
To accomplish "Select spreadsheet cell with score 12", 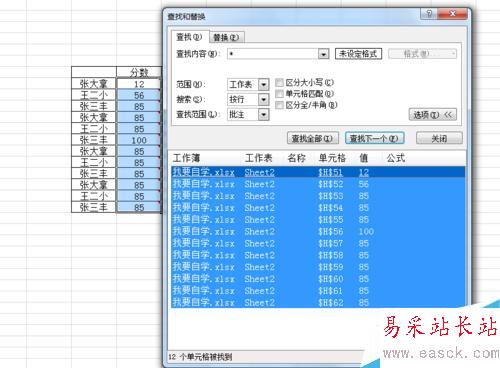I will point(139,84).
